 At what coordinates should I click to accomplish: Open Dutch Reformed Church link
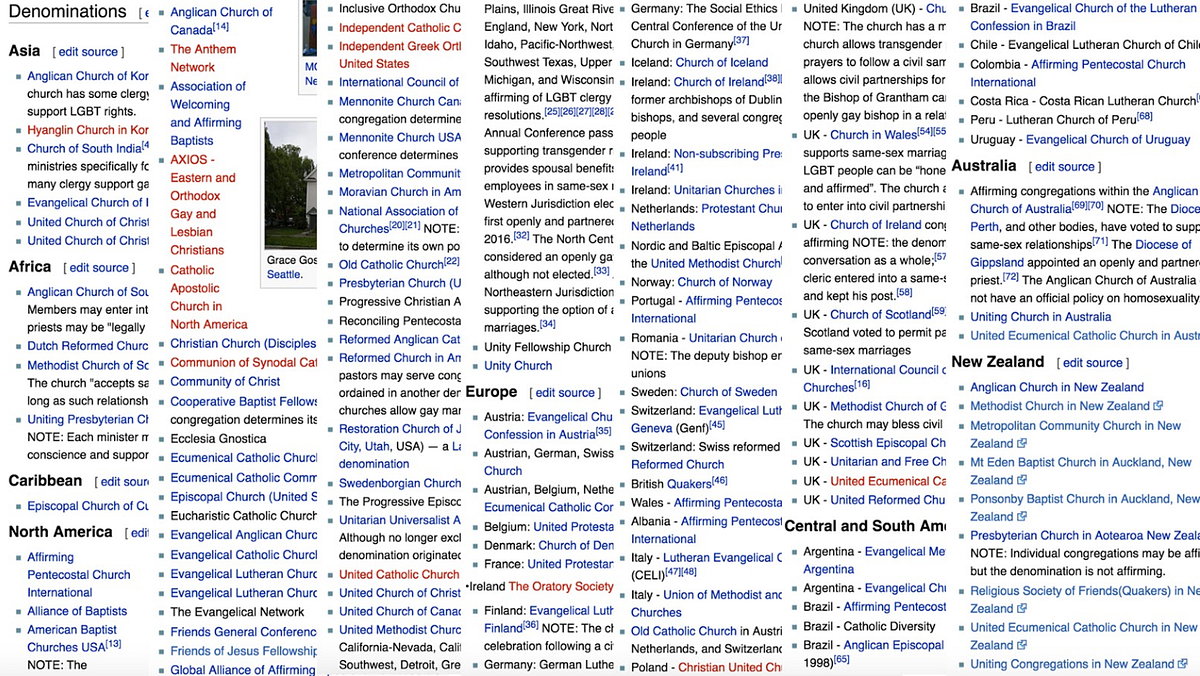88,346
